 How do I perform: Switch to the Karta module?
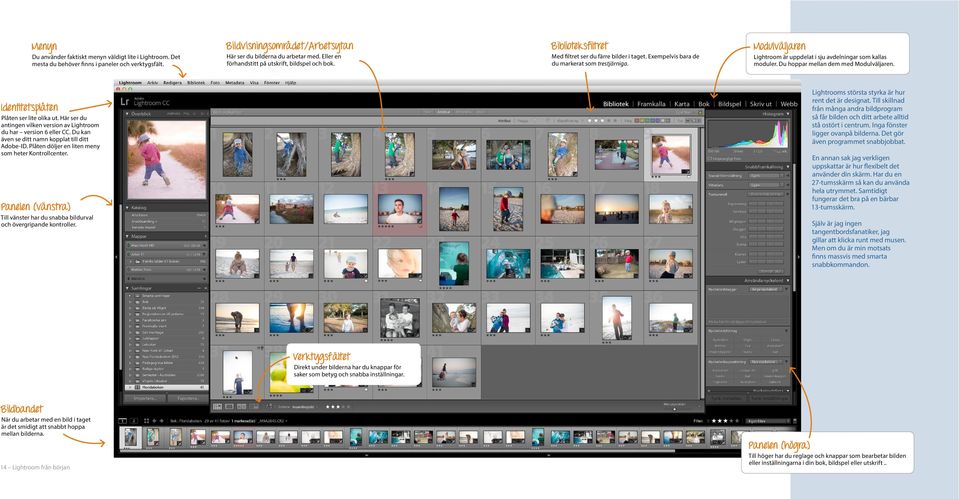[x=682, y=104]
